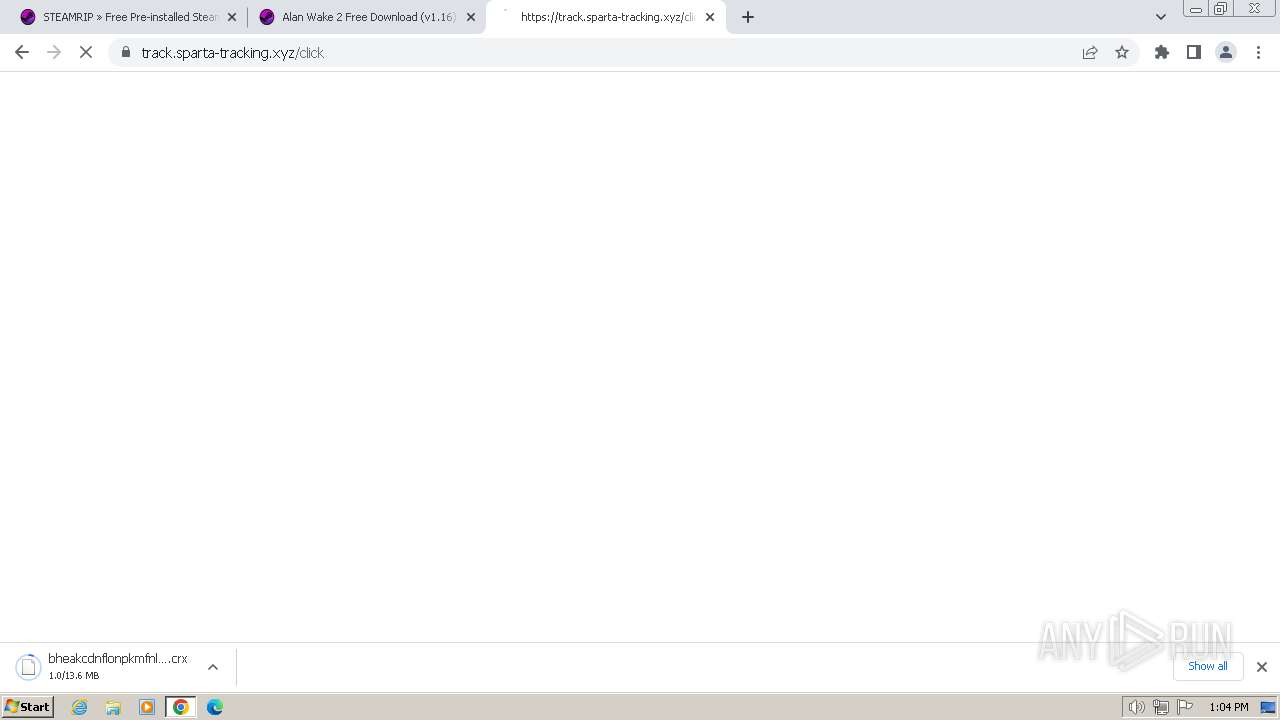This screenshot has width=1280, height=720.
Task: Share this page using the share icon
Action: tap(1090, 52)
